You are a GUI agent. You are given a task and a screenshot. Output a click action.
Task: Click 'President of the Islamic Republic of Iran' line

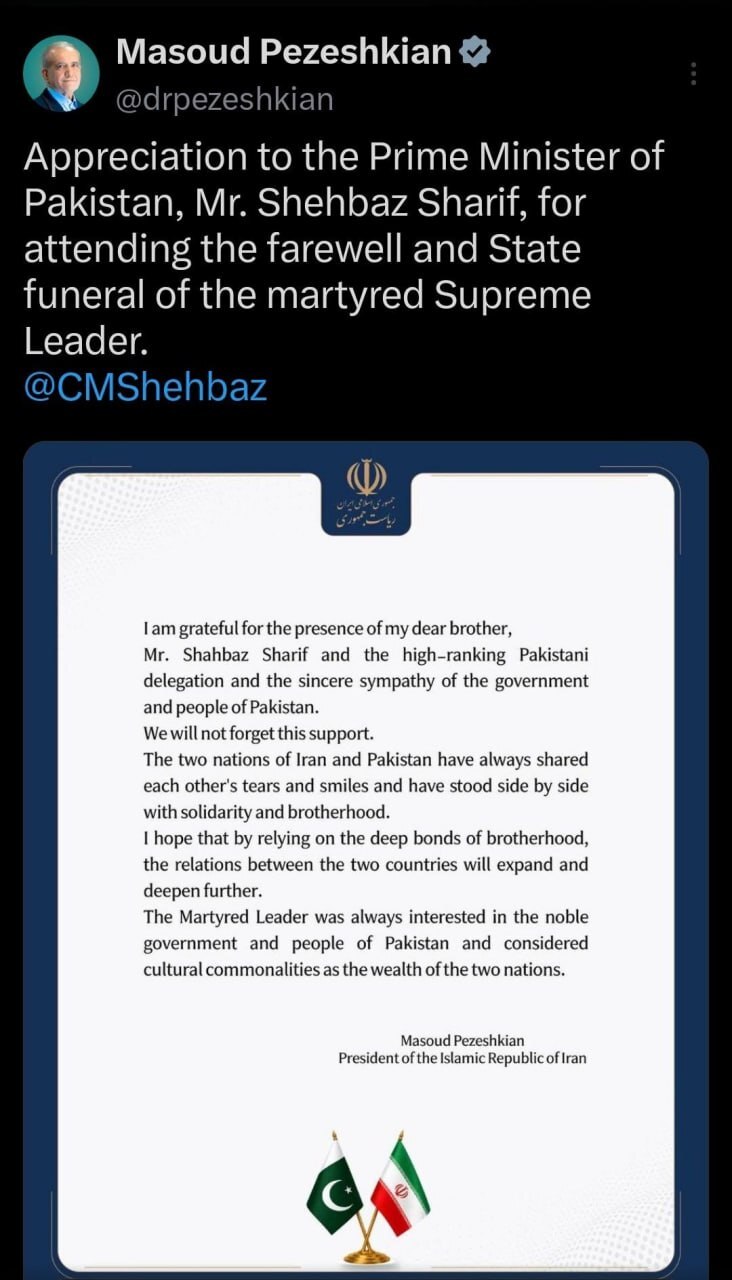pos(462,1058)
